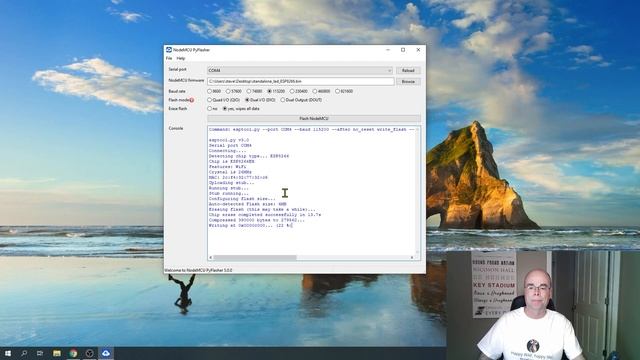640x360 pixels.
Task: Click the Reload ports button
Action: [x=408, y=71]
